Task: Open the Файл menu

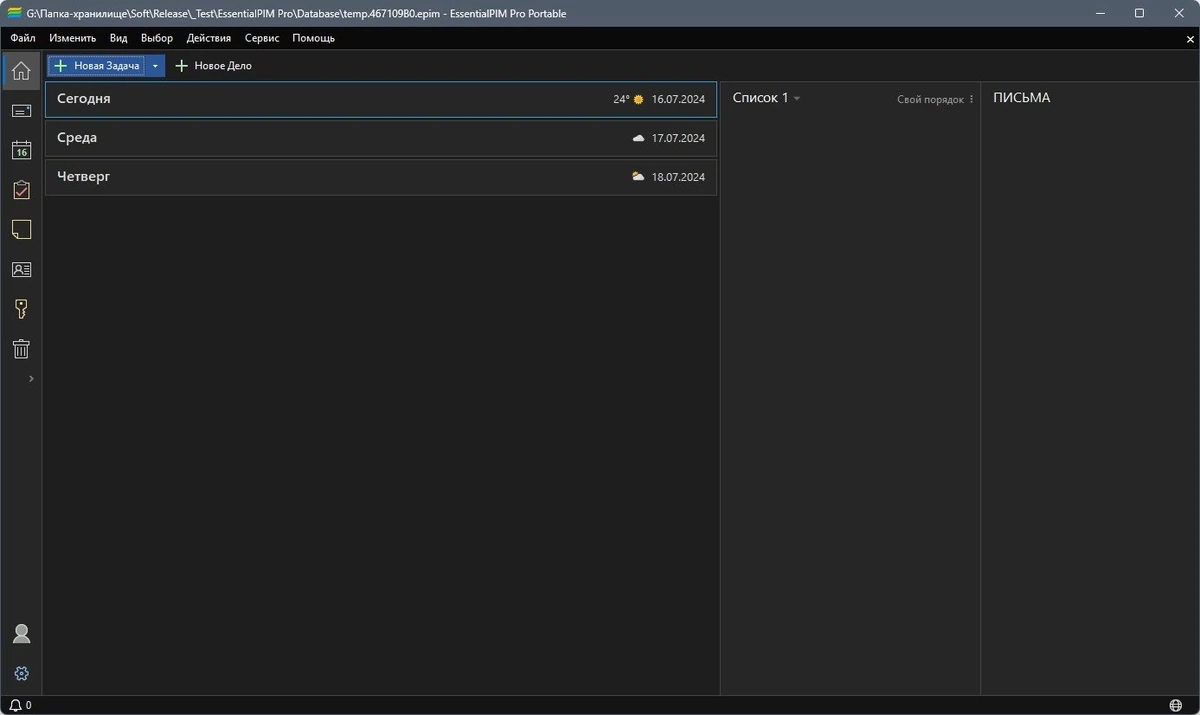Action: pos(23,38)
